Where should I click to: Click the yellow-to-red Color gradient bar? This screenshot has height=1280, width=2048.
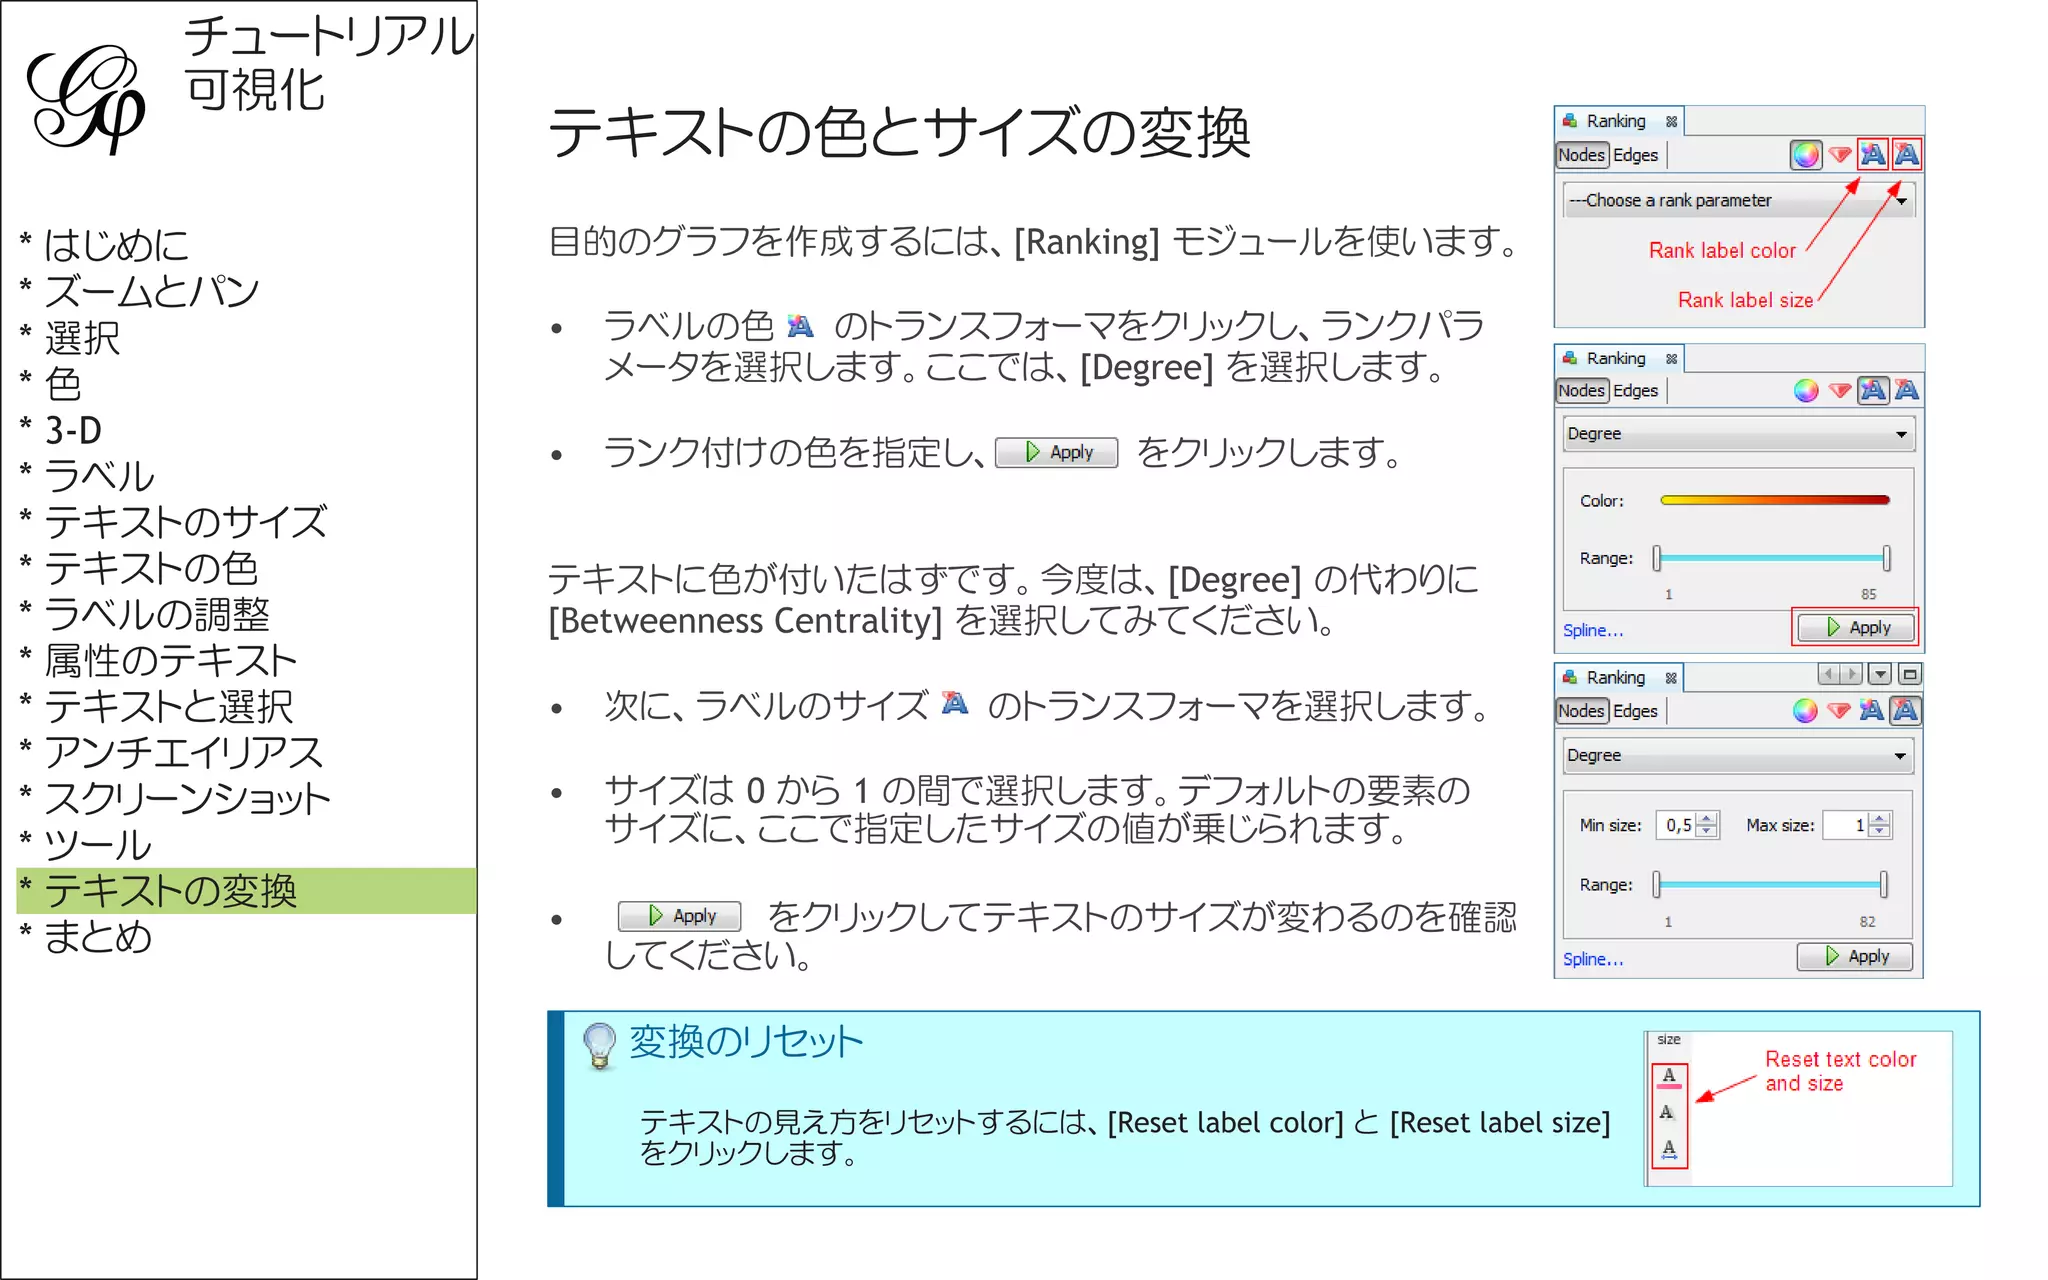1774,500
